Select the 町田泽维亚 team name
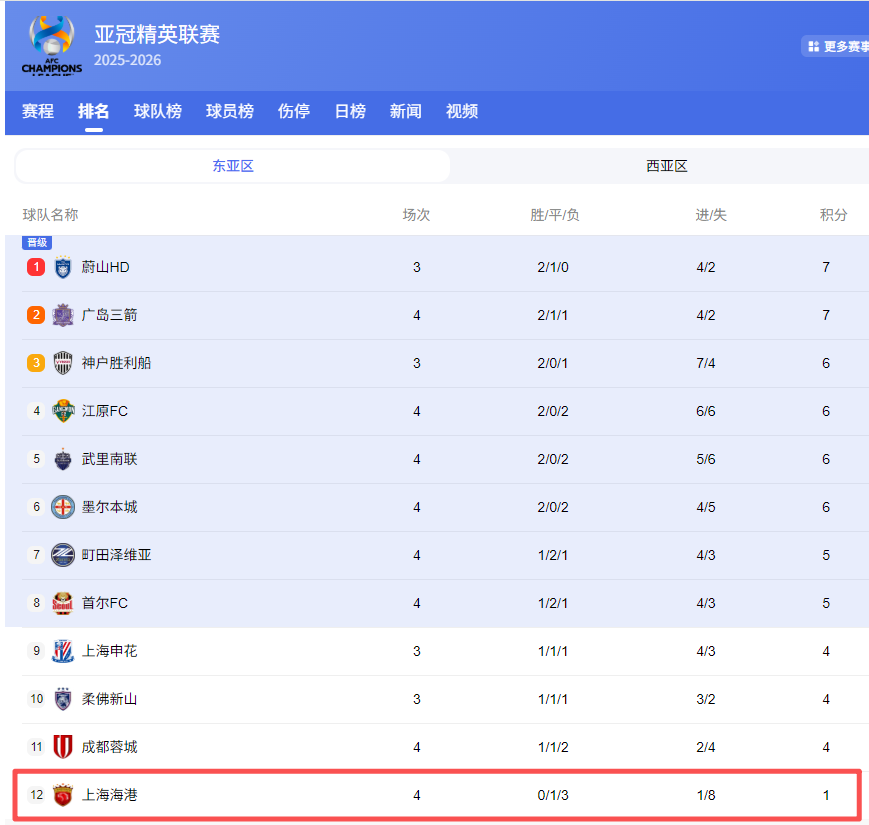The image size is (869, 825). (116, 555)
